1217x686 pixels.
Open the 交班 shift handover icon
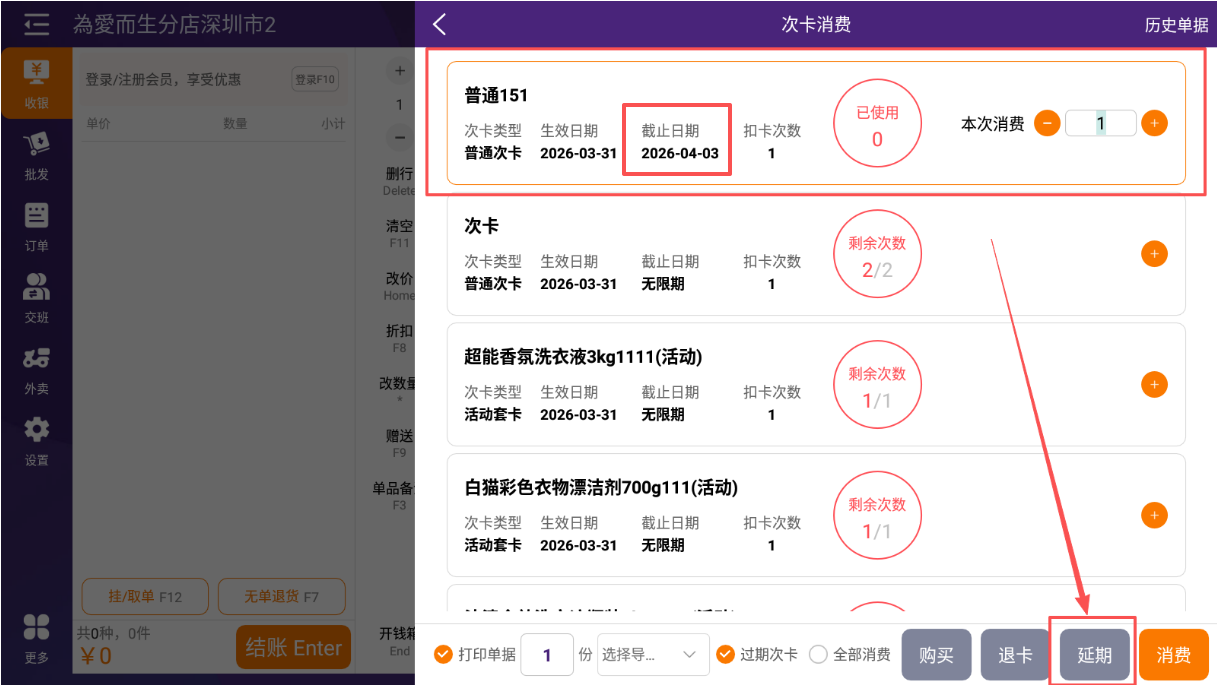click(x=36, y=299)
